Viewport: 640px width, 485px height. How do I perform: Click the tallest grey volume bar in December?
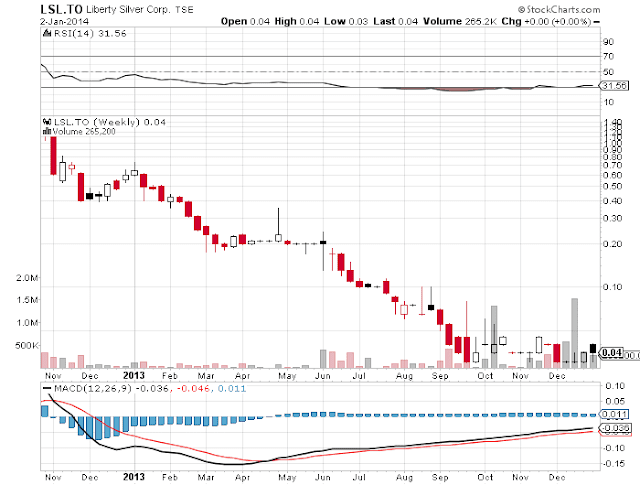(574, 333)
